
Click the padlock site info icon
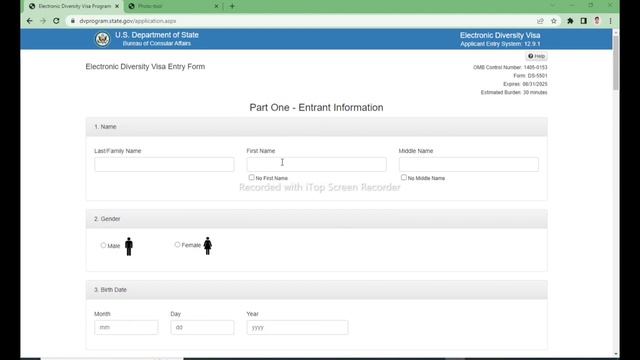point(73,21)
